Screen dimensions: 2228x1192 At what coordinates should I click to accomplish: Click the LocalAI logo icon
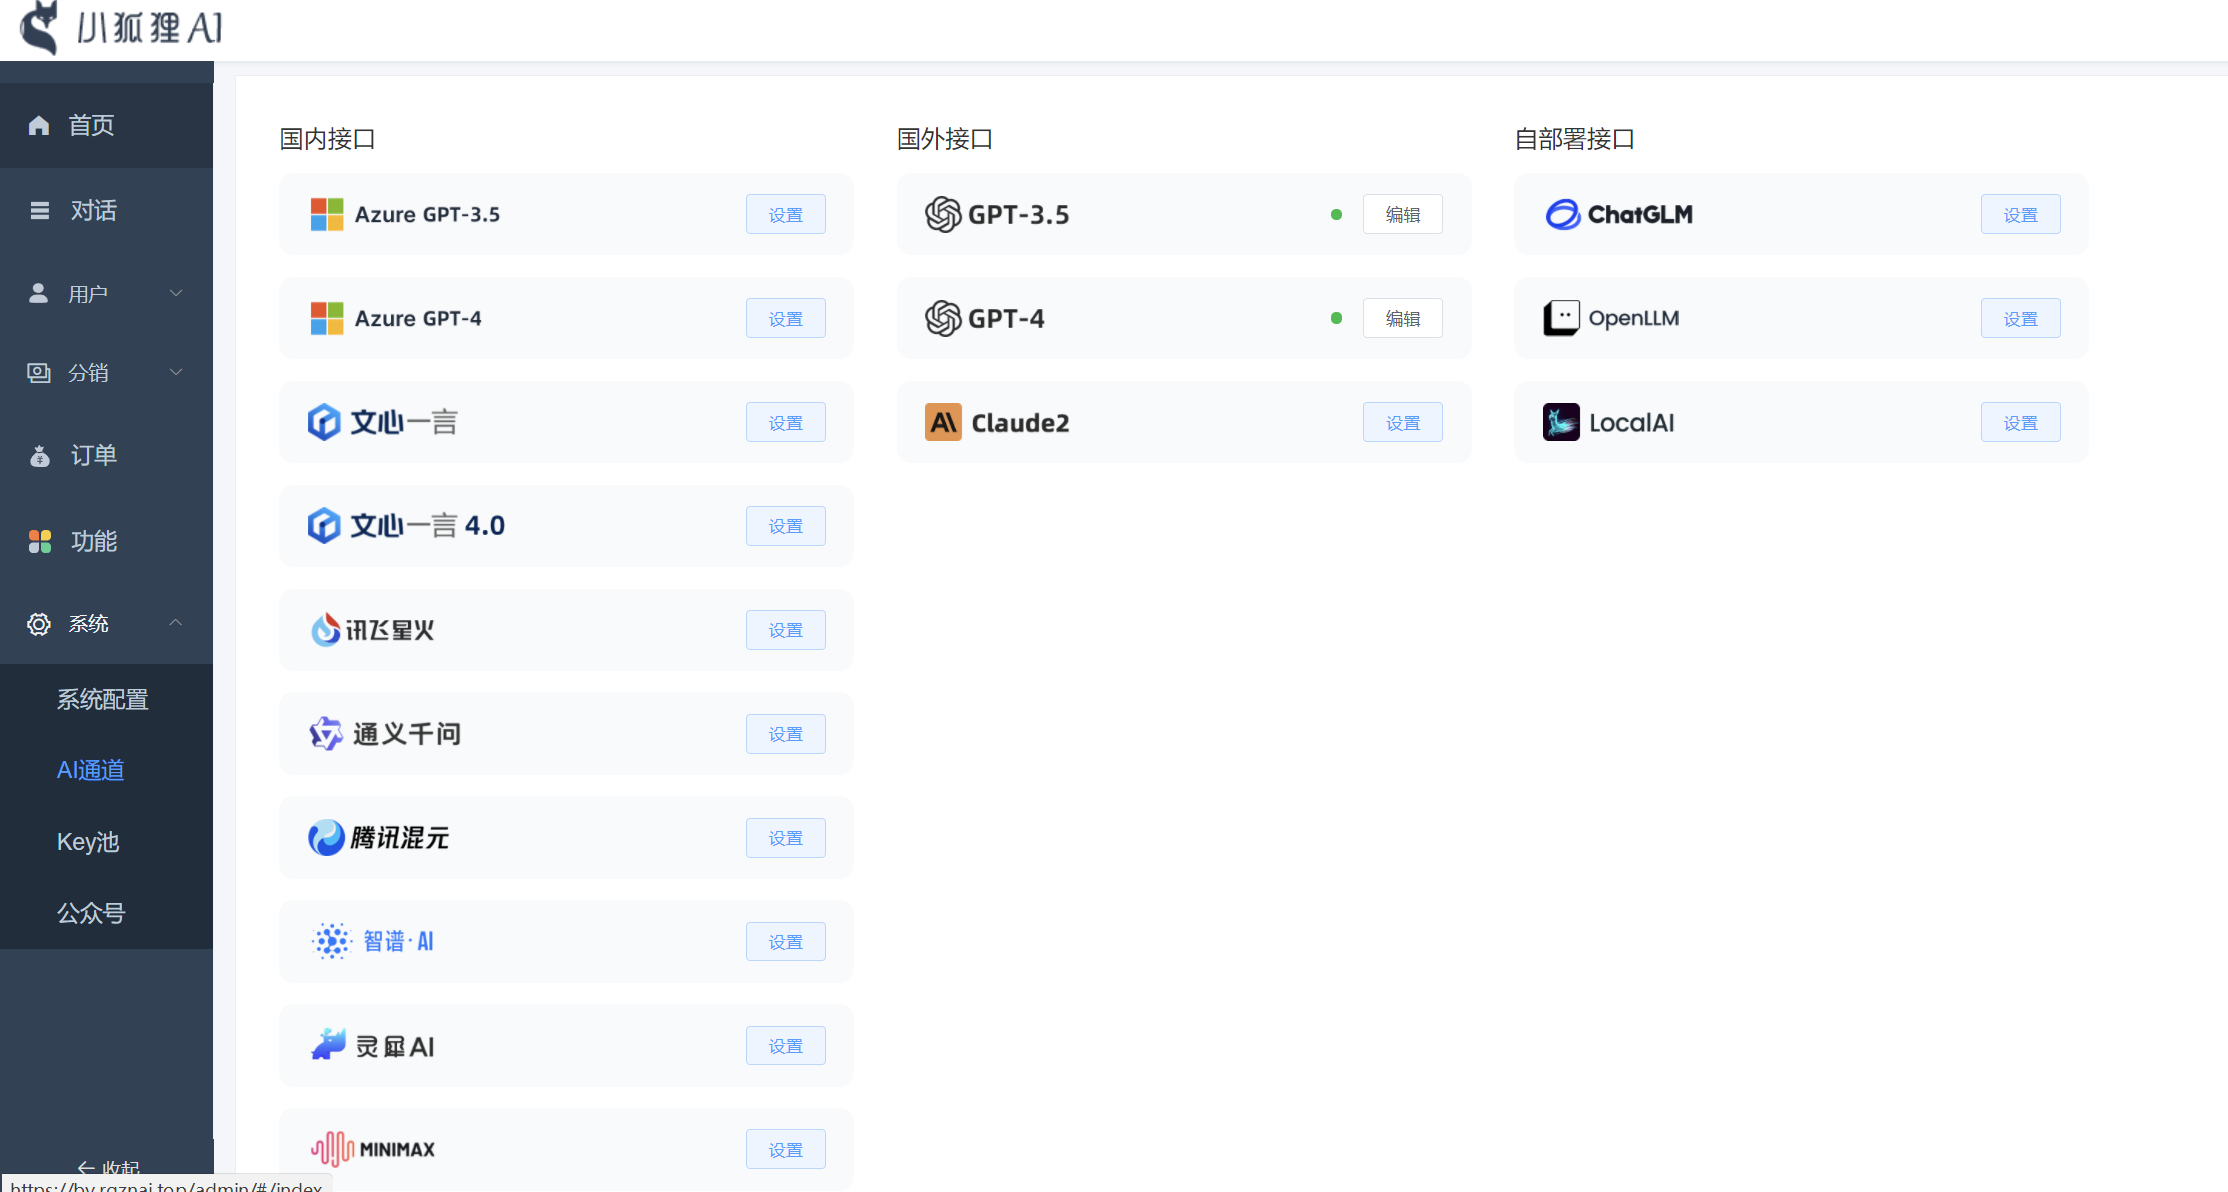1561,421
